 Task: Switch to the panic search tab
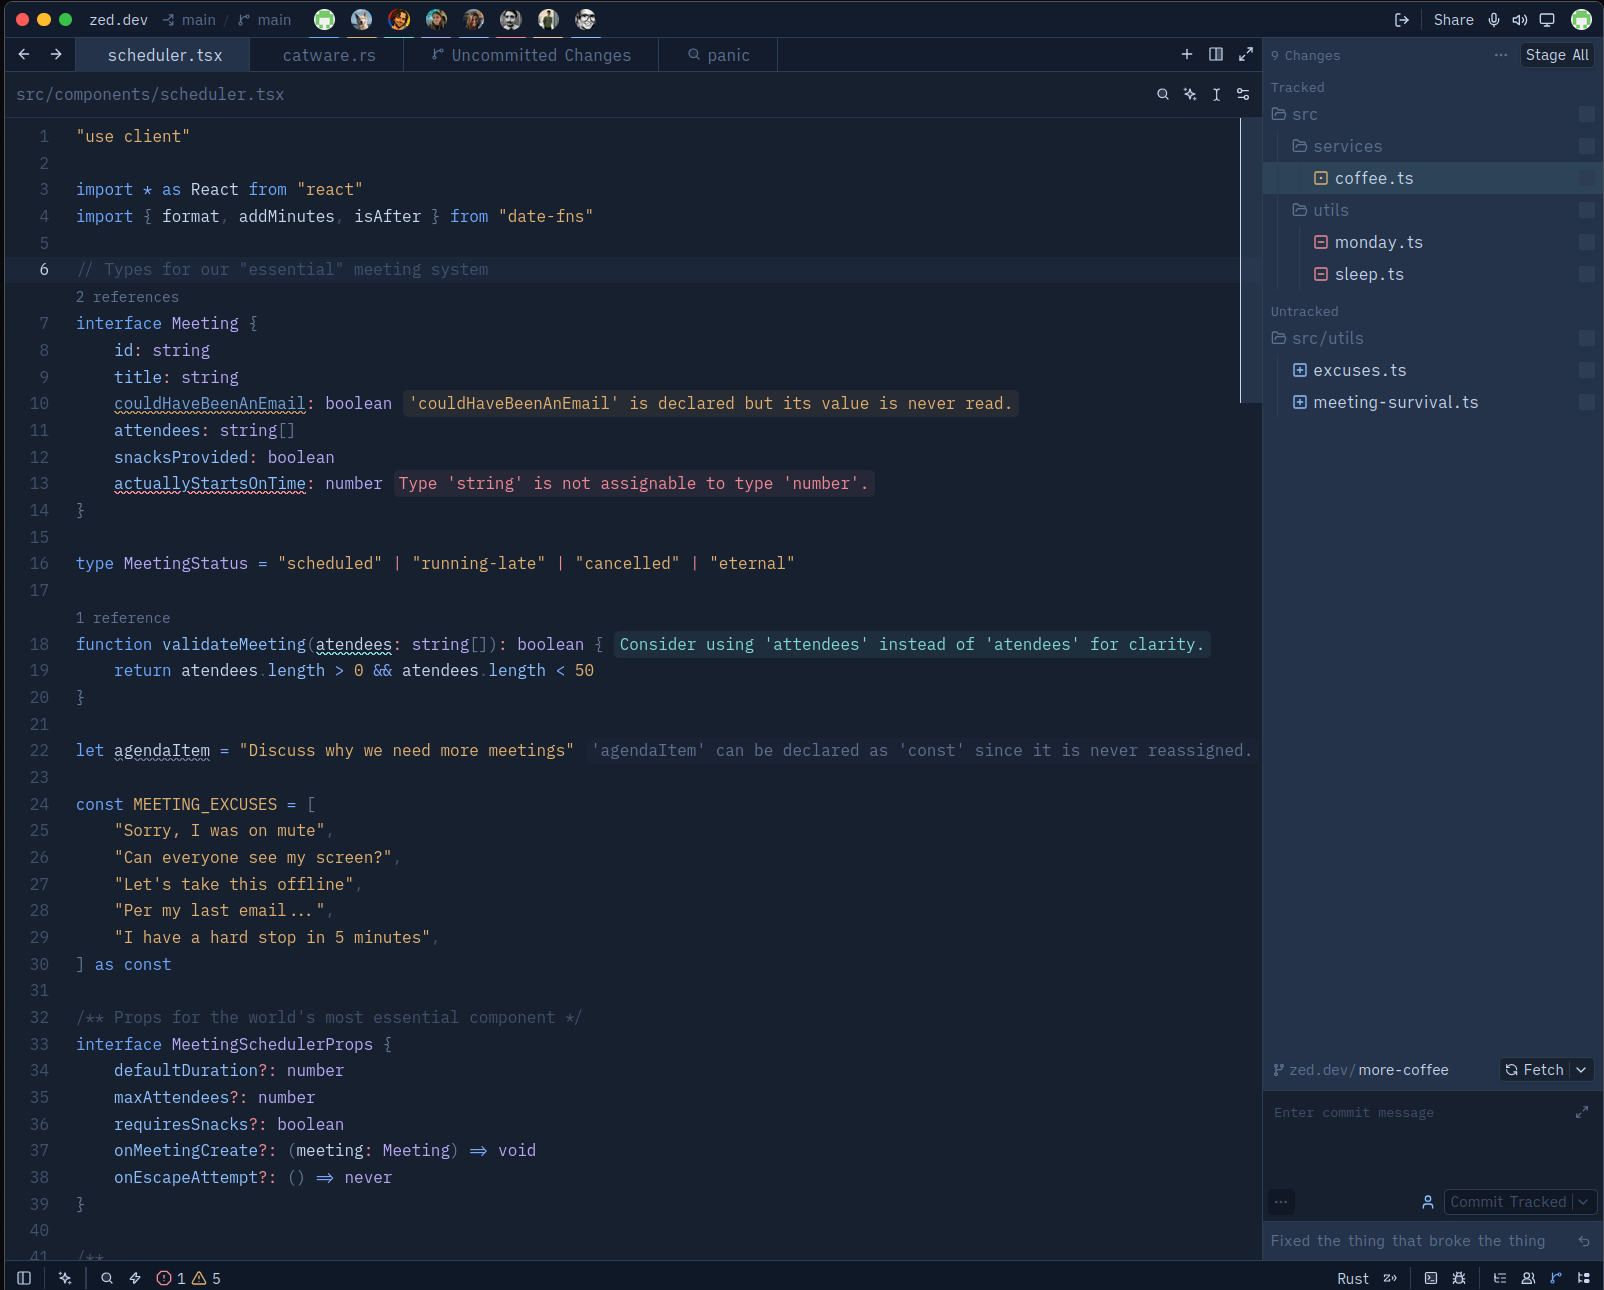(x=718, y=55)
